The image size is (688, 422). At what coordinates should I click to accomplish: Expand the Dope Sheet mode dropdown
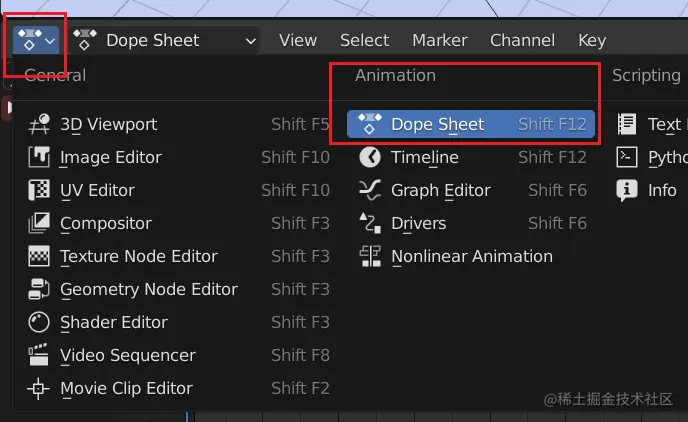point(166,41)
